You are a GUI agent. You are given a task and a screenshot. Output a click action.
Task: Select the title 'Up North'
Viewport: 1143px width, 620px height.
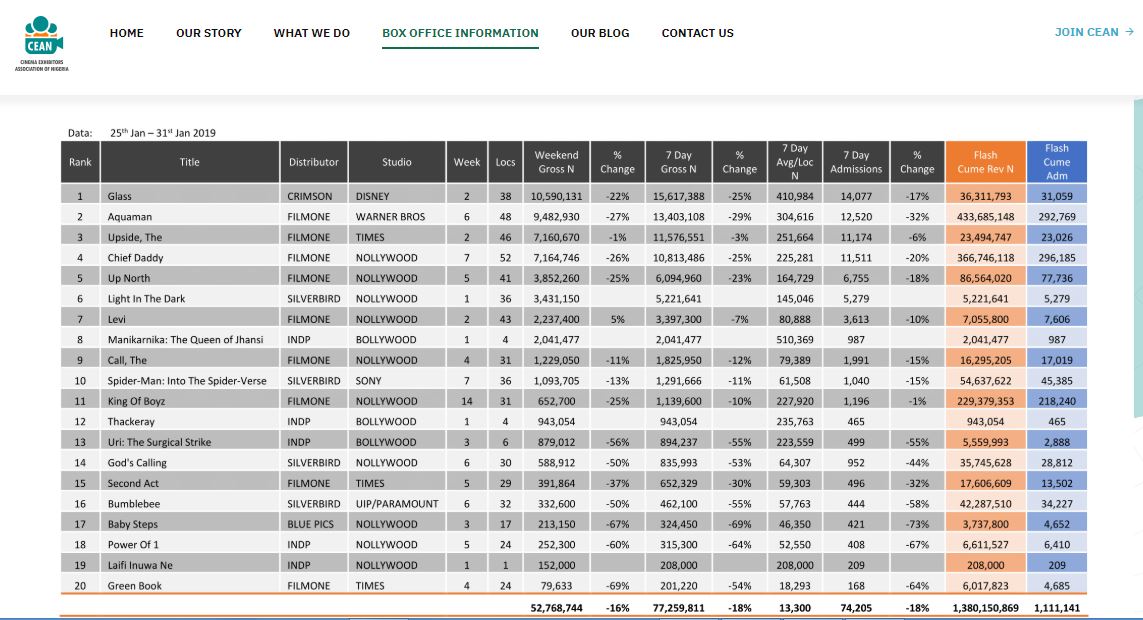click(129, 278)
